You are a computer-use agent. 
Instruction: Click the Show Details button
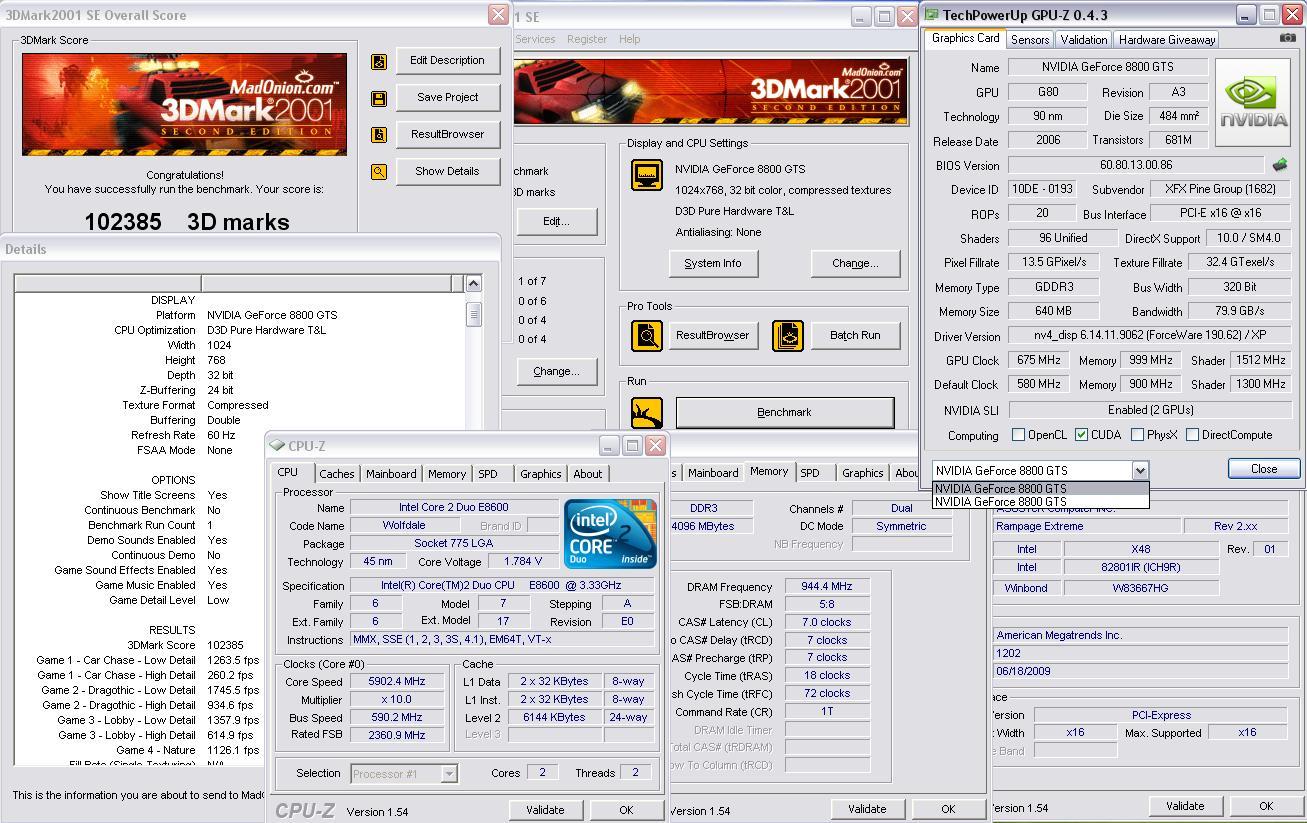point(447,171)
